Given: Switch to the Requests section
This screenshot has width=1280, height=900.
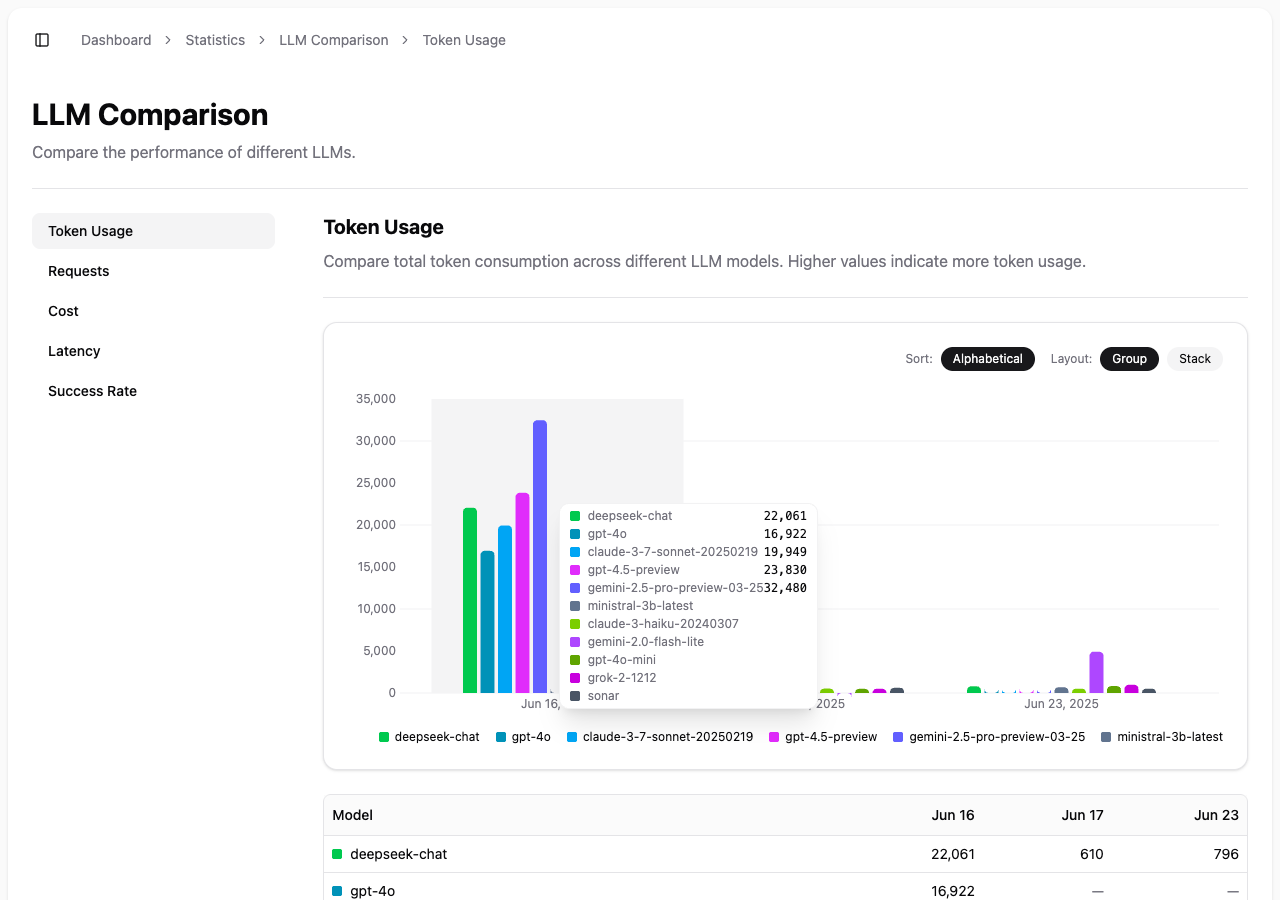Looking at the screenshot, I should click(153, 271).
